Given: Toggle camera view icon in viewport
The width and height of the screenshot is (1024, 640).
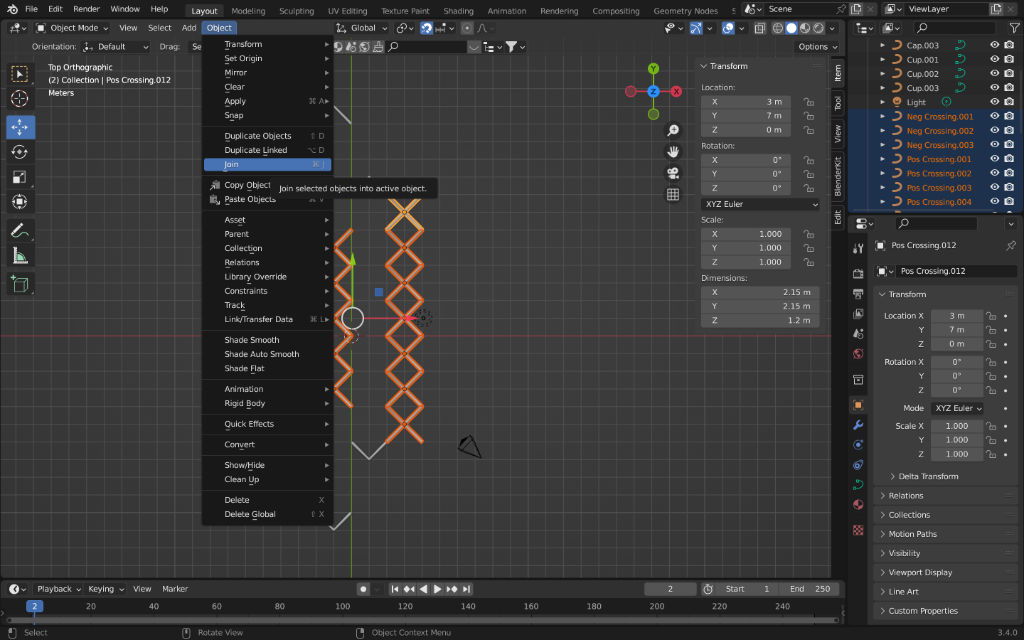Looking at the screenshot, I should (x=673, y=173).
